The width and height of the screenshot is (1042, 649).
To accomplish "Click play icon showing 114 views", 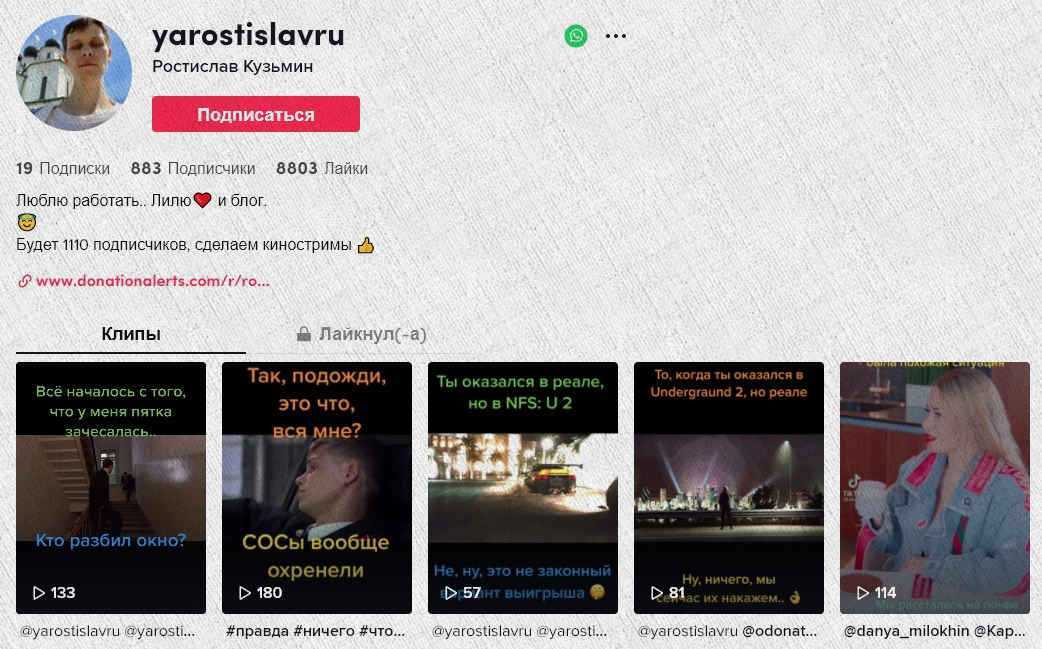I will point(863,593).
